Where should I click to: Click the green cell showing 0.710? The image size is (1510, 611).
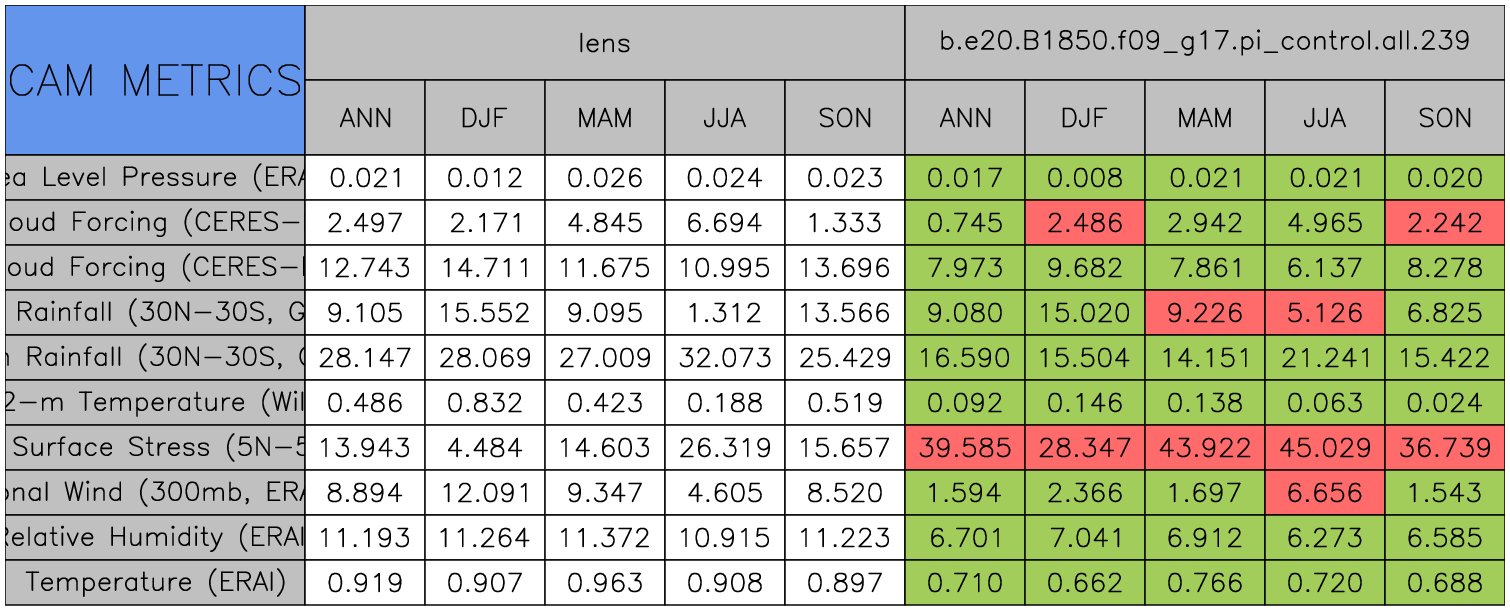(x=965, y=582)
